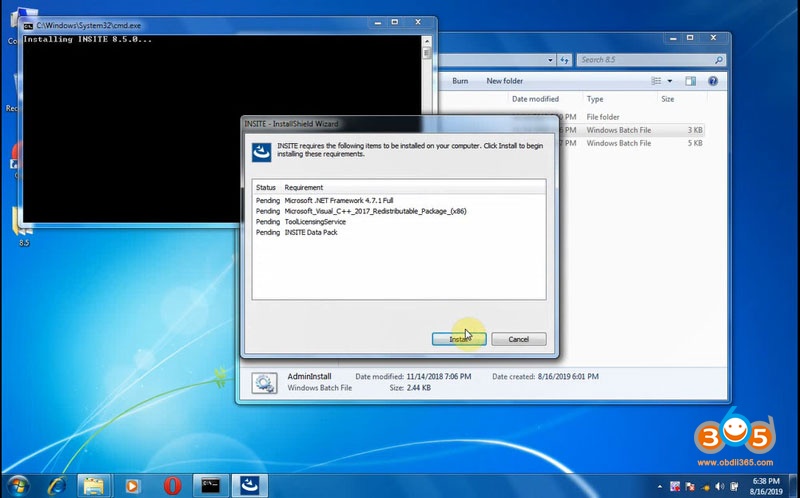Click the cmd window scrollbar thumb
The height and width of the screenshot is (498, 800).
[x=427, y=53]
